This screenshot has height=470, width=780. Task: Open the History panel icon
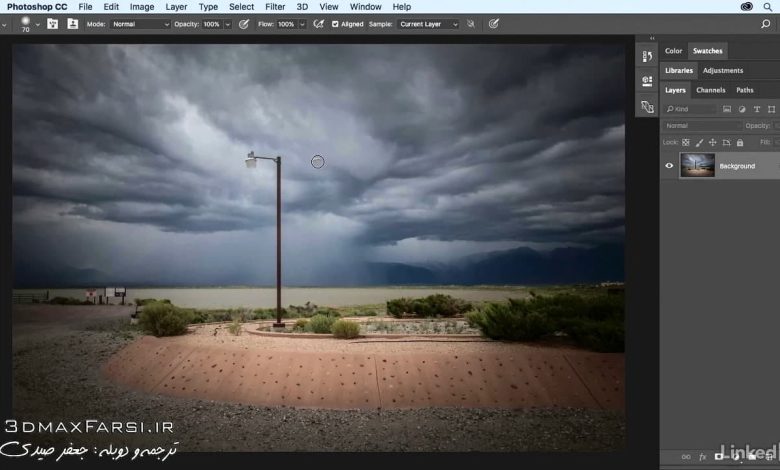[647, 56]
